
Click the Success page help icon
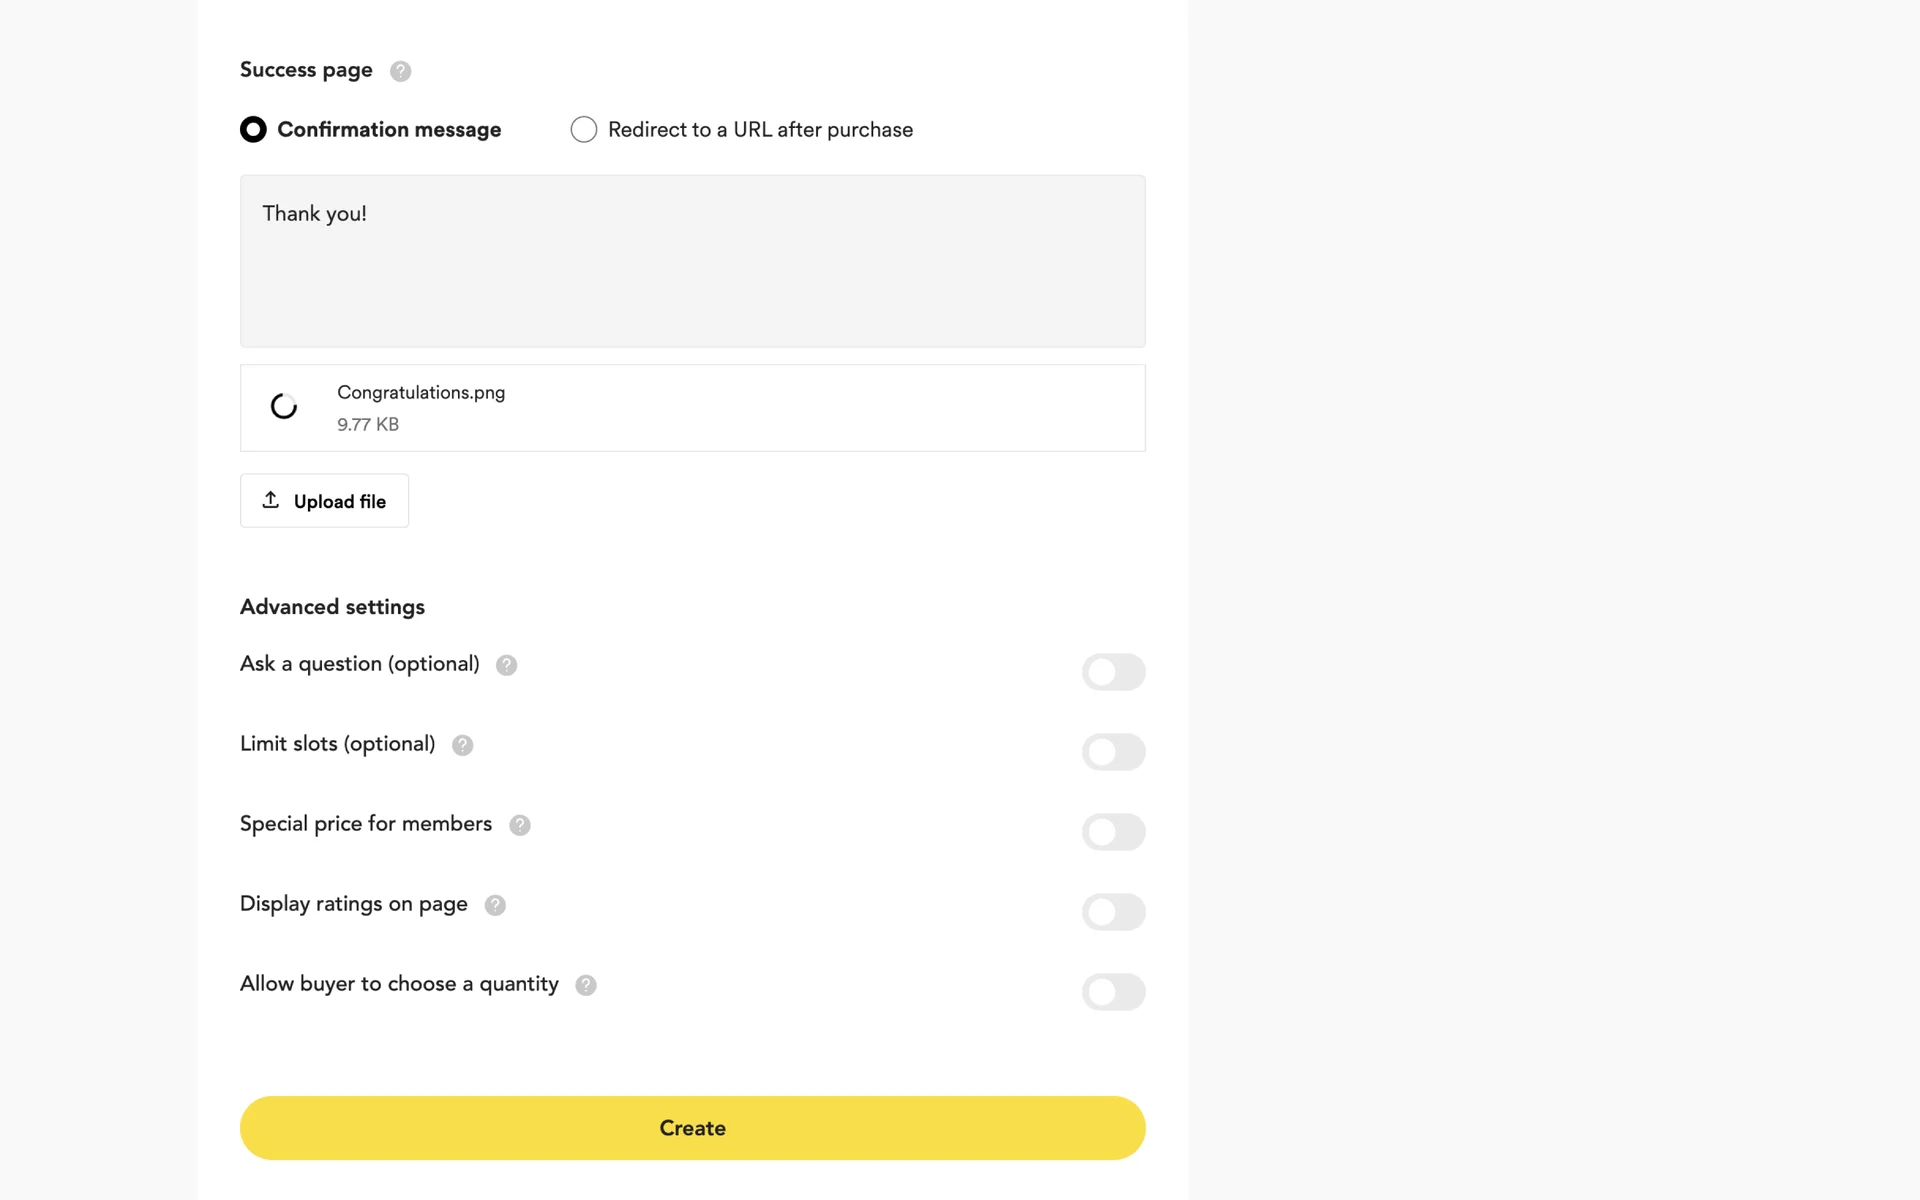click(x=400, y=71)
